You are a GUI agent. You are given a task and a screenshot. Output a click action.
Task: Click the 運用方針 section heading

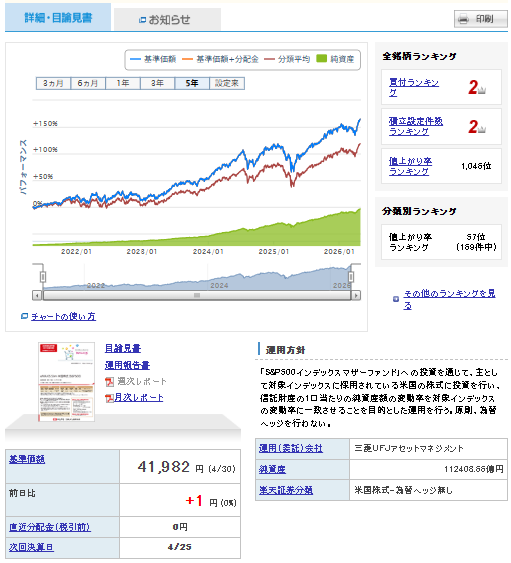click(x=285, y=350)
